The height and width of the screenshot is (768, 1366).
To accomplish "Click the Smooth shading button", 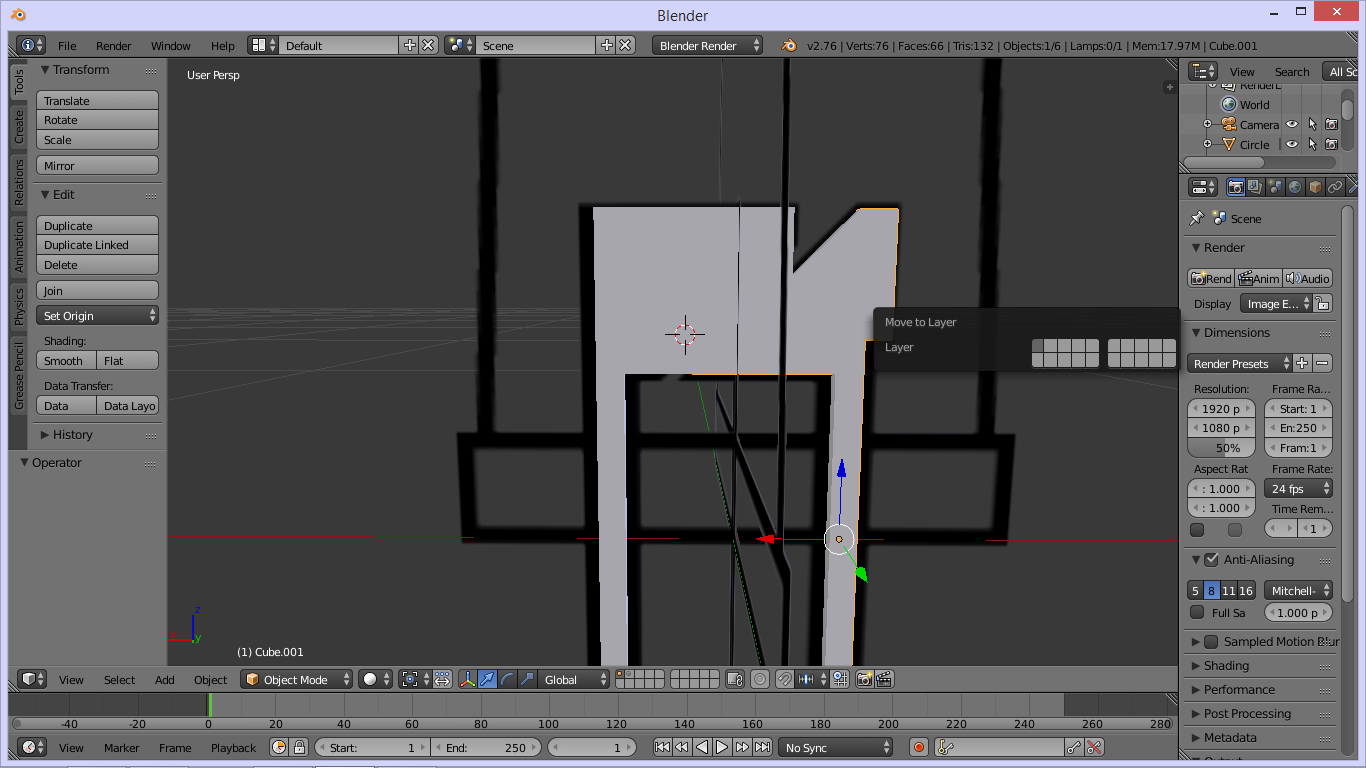I will point(66,361).
